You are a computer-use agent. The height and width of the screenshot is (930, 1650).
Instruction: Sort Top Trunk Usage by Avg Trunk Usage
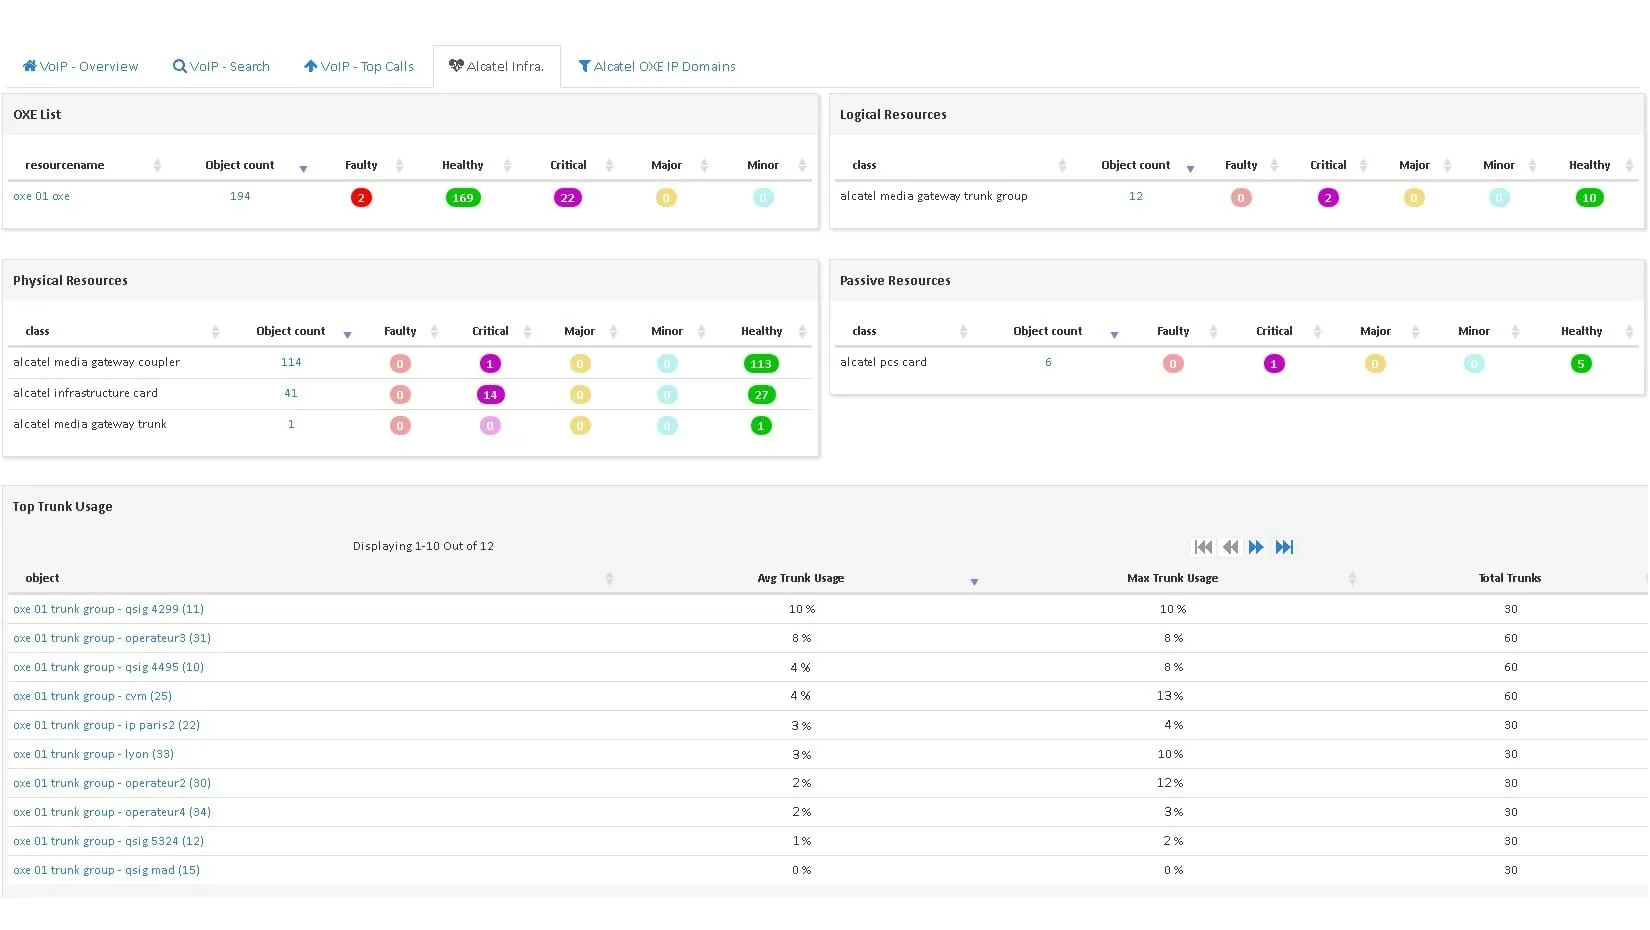pos(974,581)
